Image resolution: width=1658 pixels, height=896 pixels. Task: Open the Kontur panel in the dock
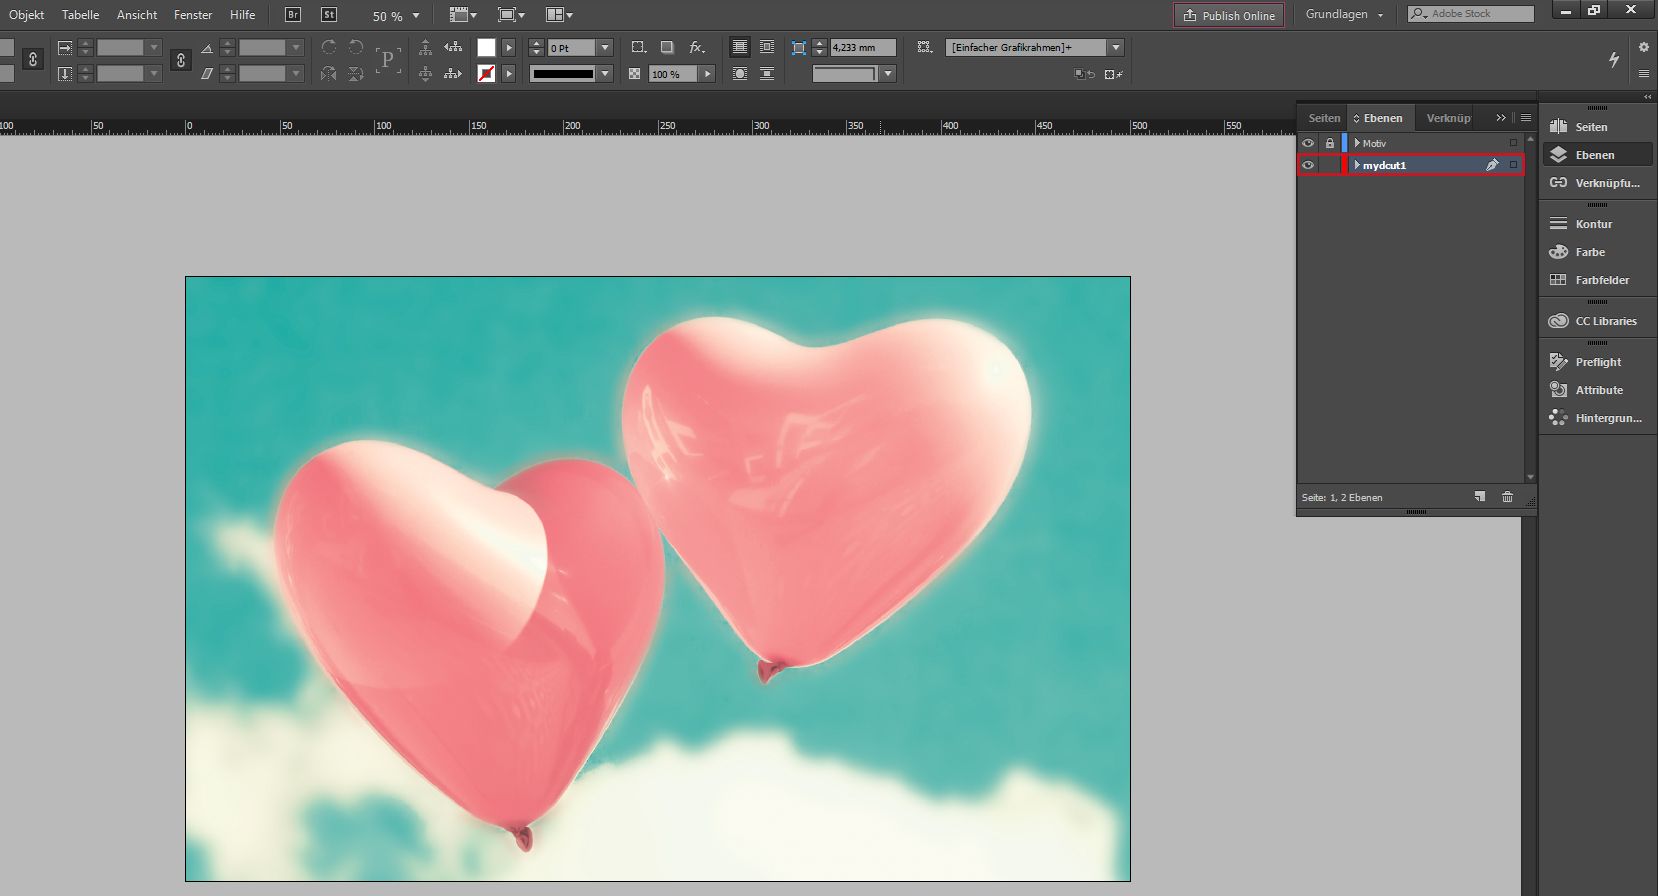coord(1596,224)
